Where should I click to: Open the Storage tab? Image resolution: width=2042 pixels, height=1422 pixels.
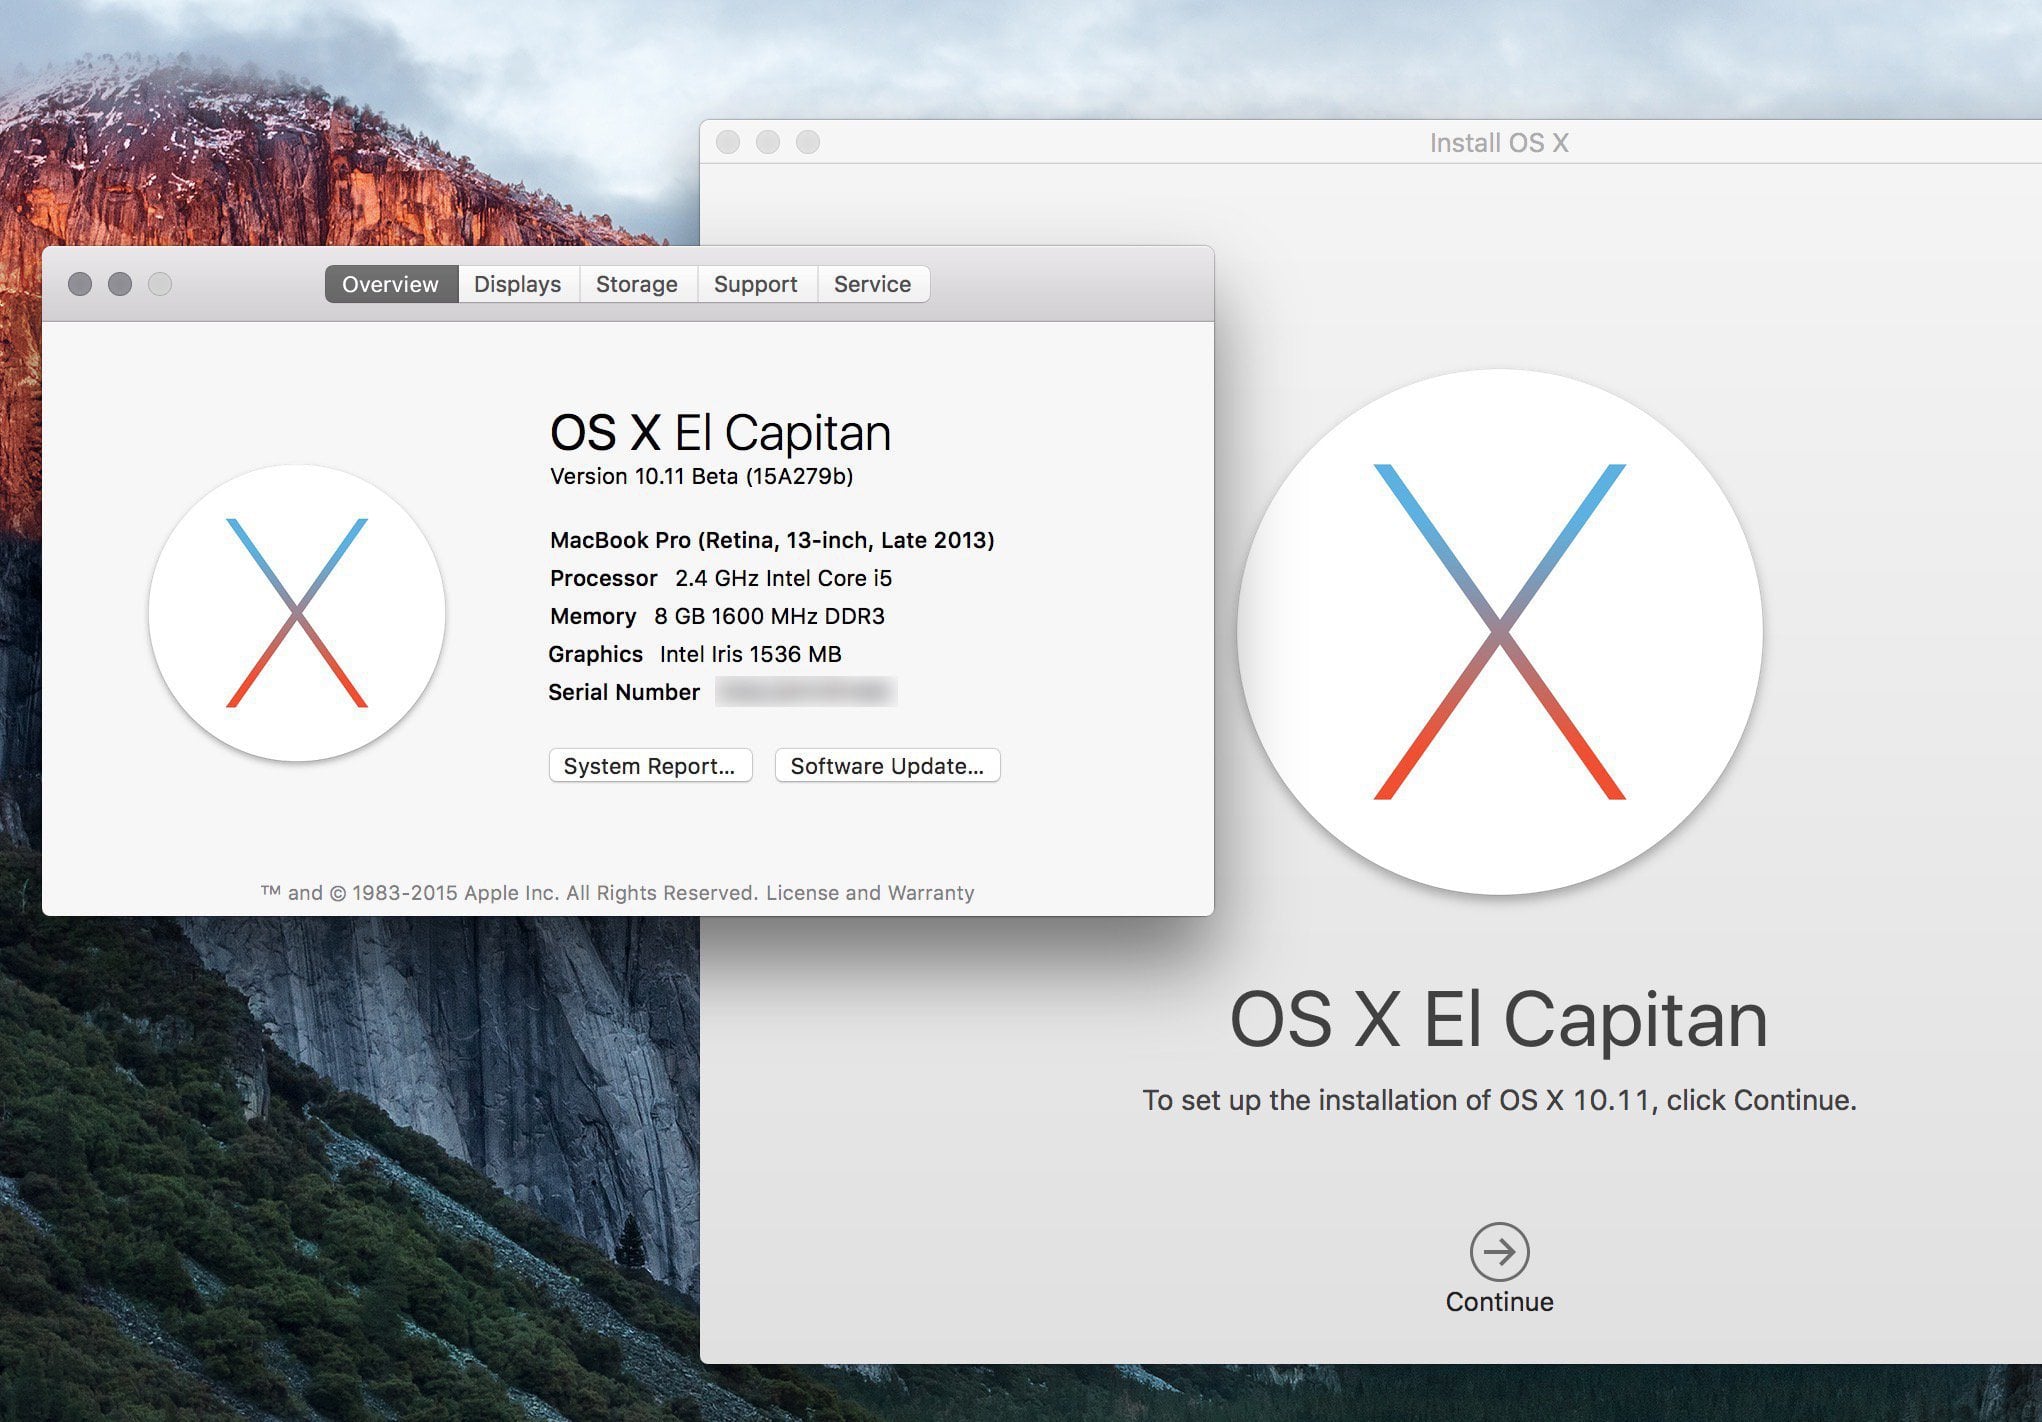pyautogui.click(x=636, y=284)
